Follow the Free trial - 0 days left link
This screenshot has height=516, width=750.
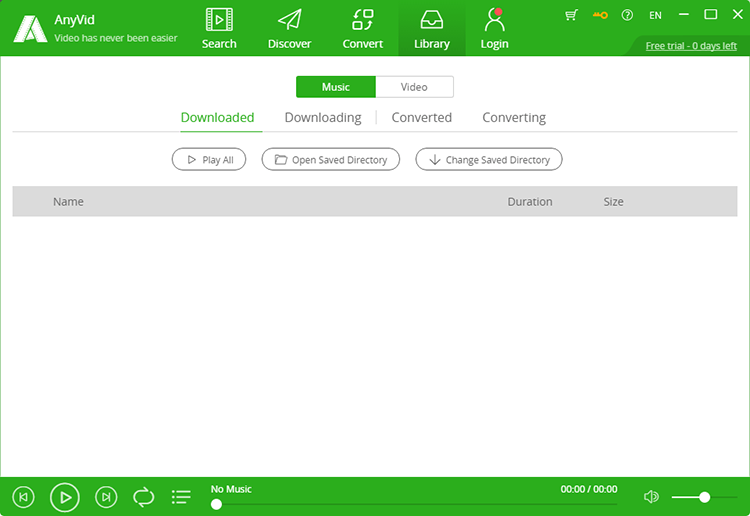pyautogui.click(x=691, y=46)
